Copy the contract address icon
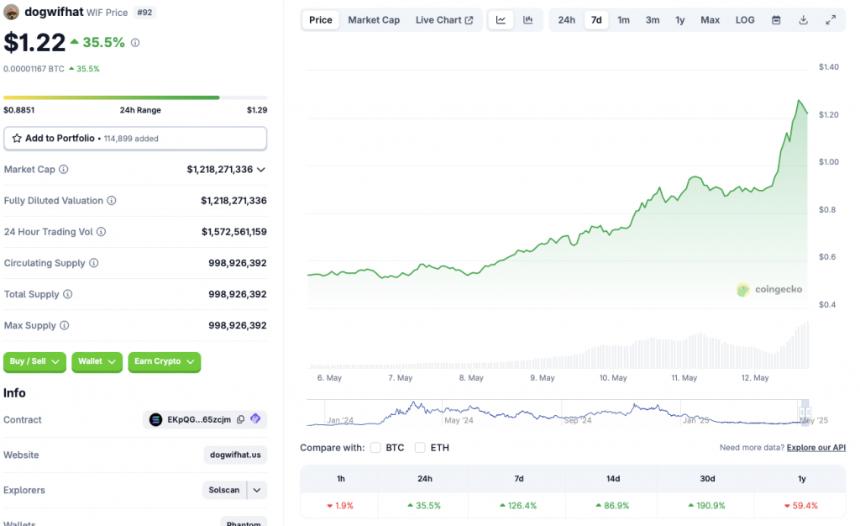This screenshot has height=526, width=860. click(240, 420)
